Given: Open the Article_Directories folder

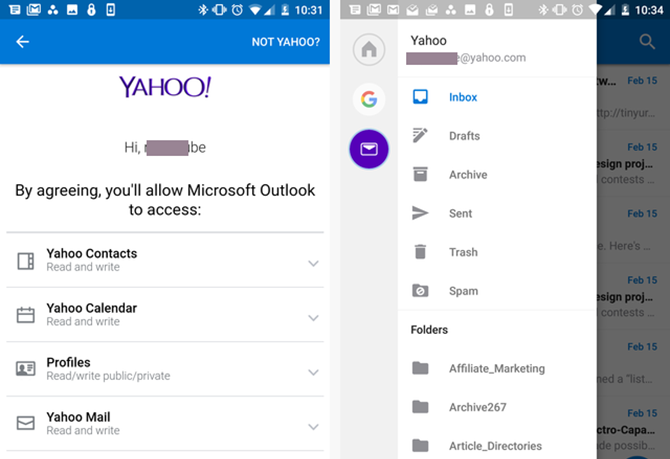Looking at the screenshot, I should [x=497, y=445].
